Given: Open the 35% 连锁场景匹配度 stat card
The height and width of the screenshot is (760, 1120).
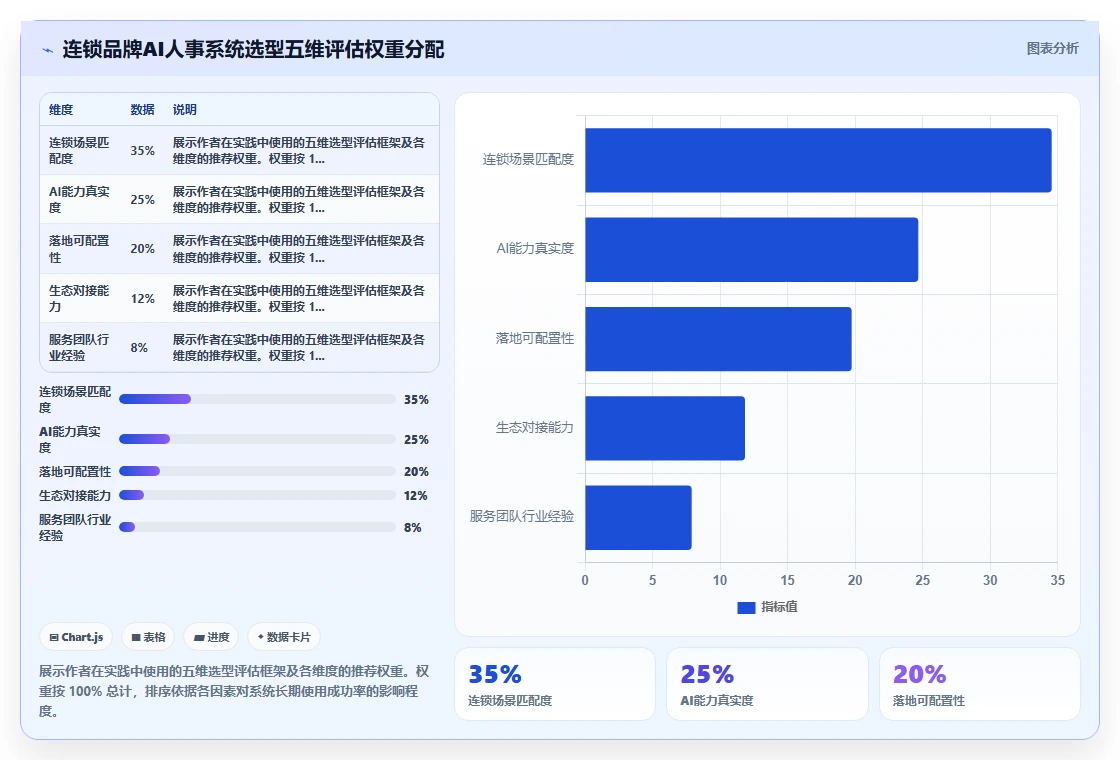Looking at the screenshot, I should coord(555,684).
